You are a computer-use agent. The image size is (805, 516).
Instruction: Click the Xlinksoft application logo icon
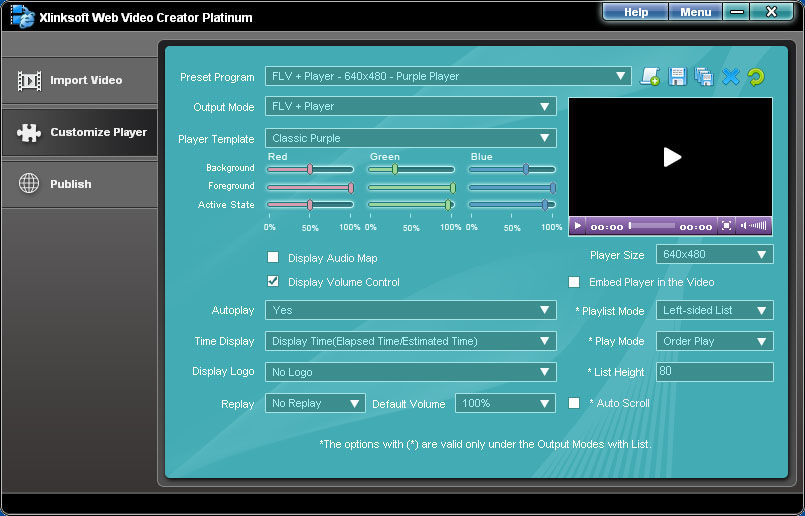coord(22,16)
